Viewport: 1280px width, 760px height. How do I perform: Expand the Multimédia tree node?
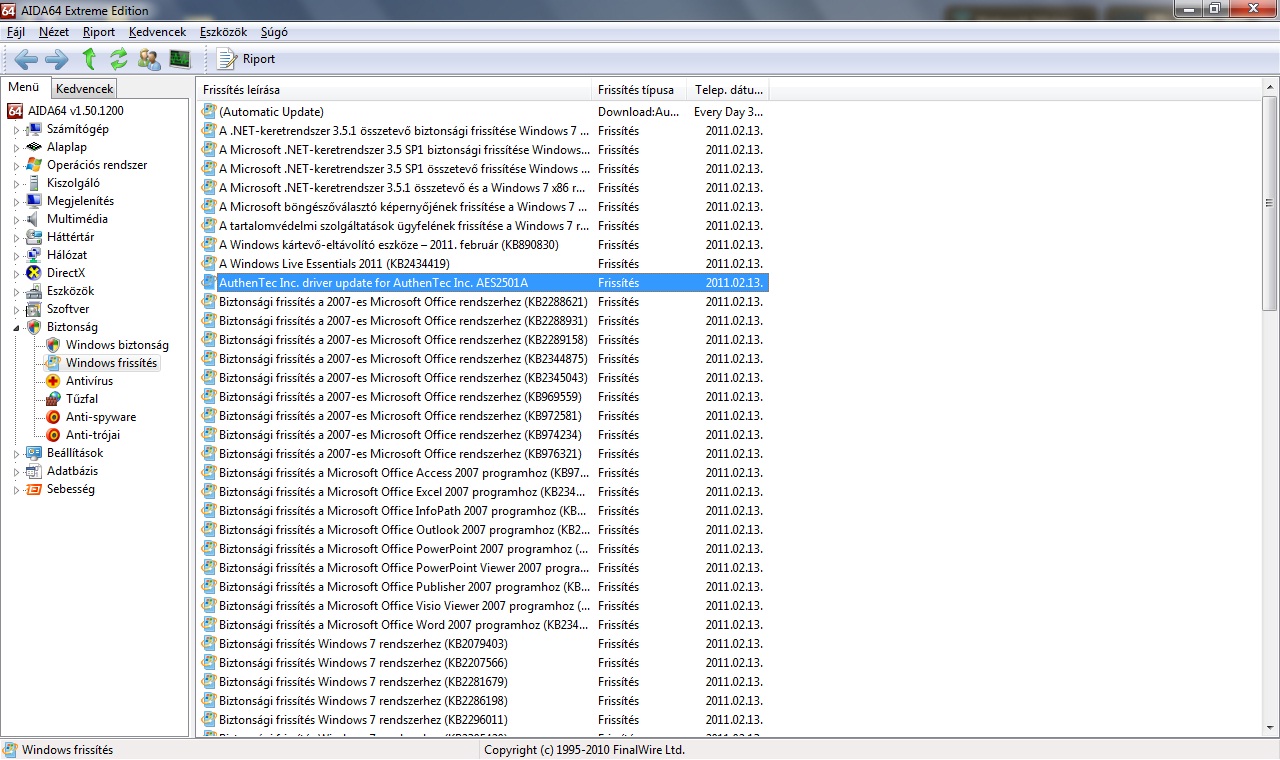[16, 220]
